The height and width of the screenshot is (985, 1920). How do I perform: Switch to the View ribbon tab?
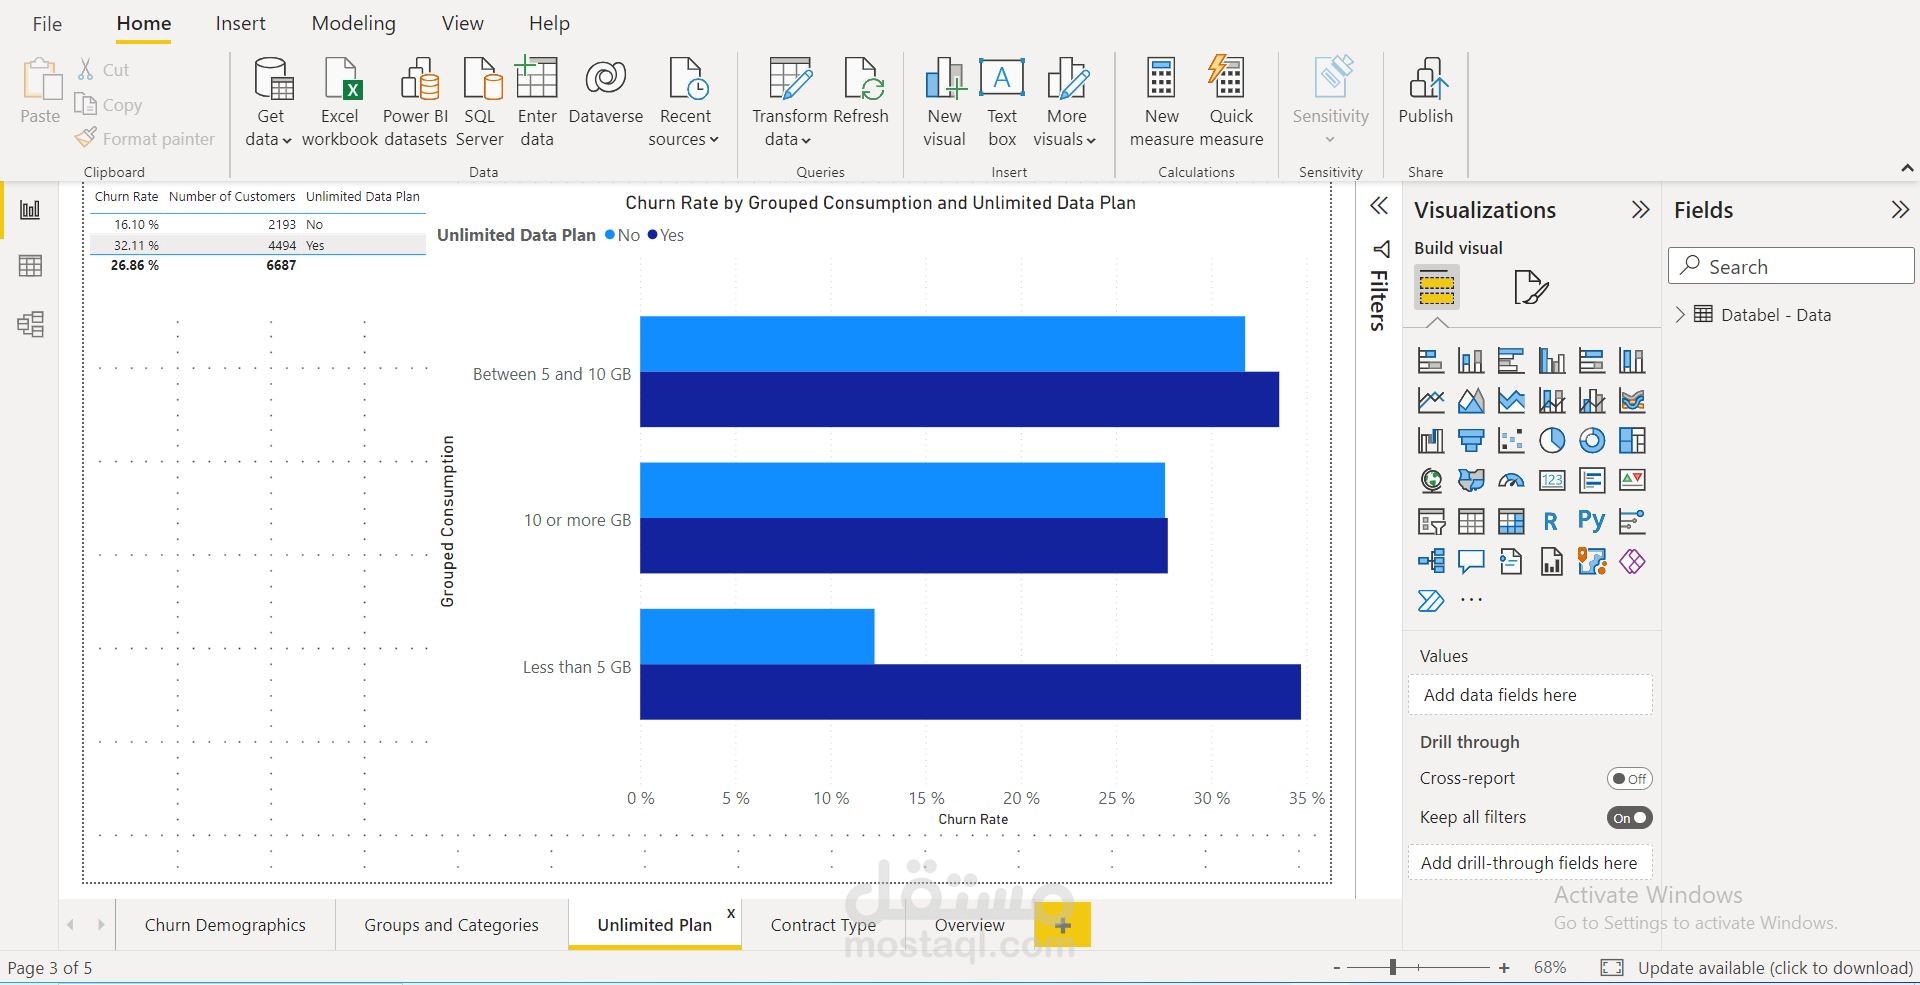pyautogui.click(x=462, y=24)
